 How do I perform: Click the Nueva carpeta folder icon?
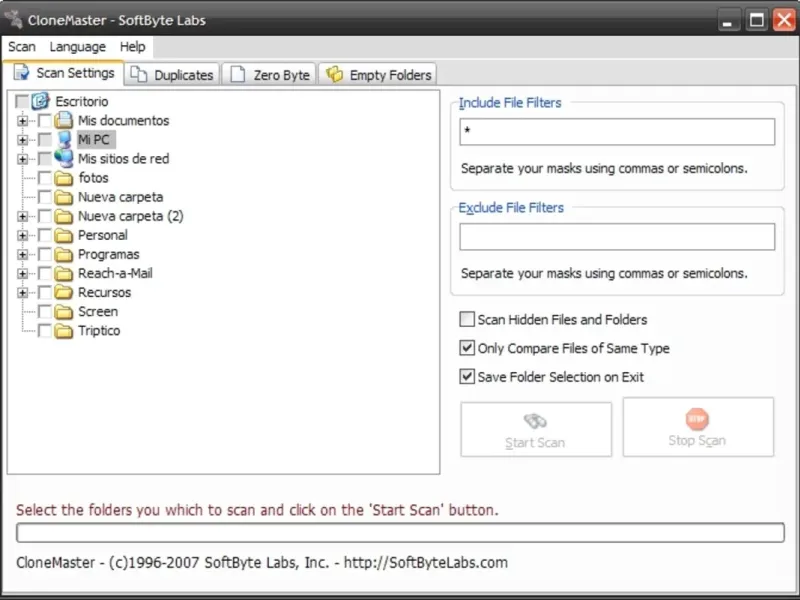pyautogui.click(x=64, y=197)
